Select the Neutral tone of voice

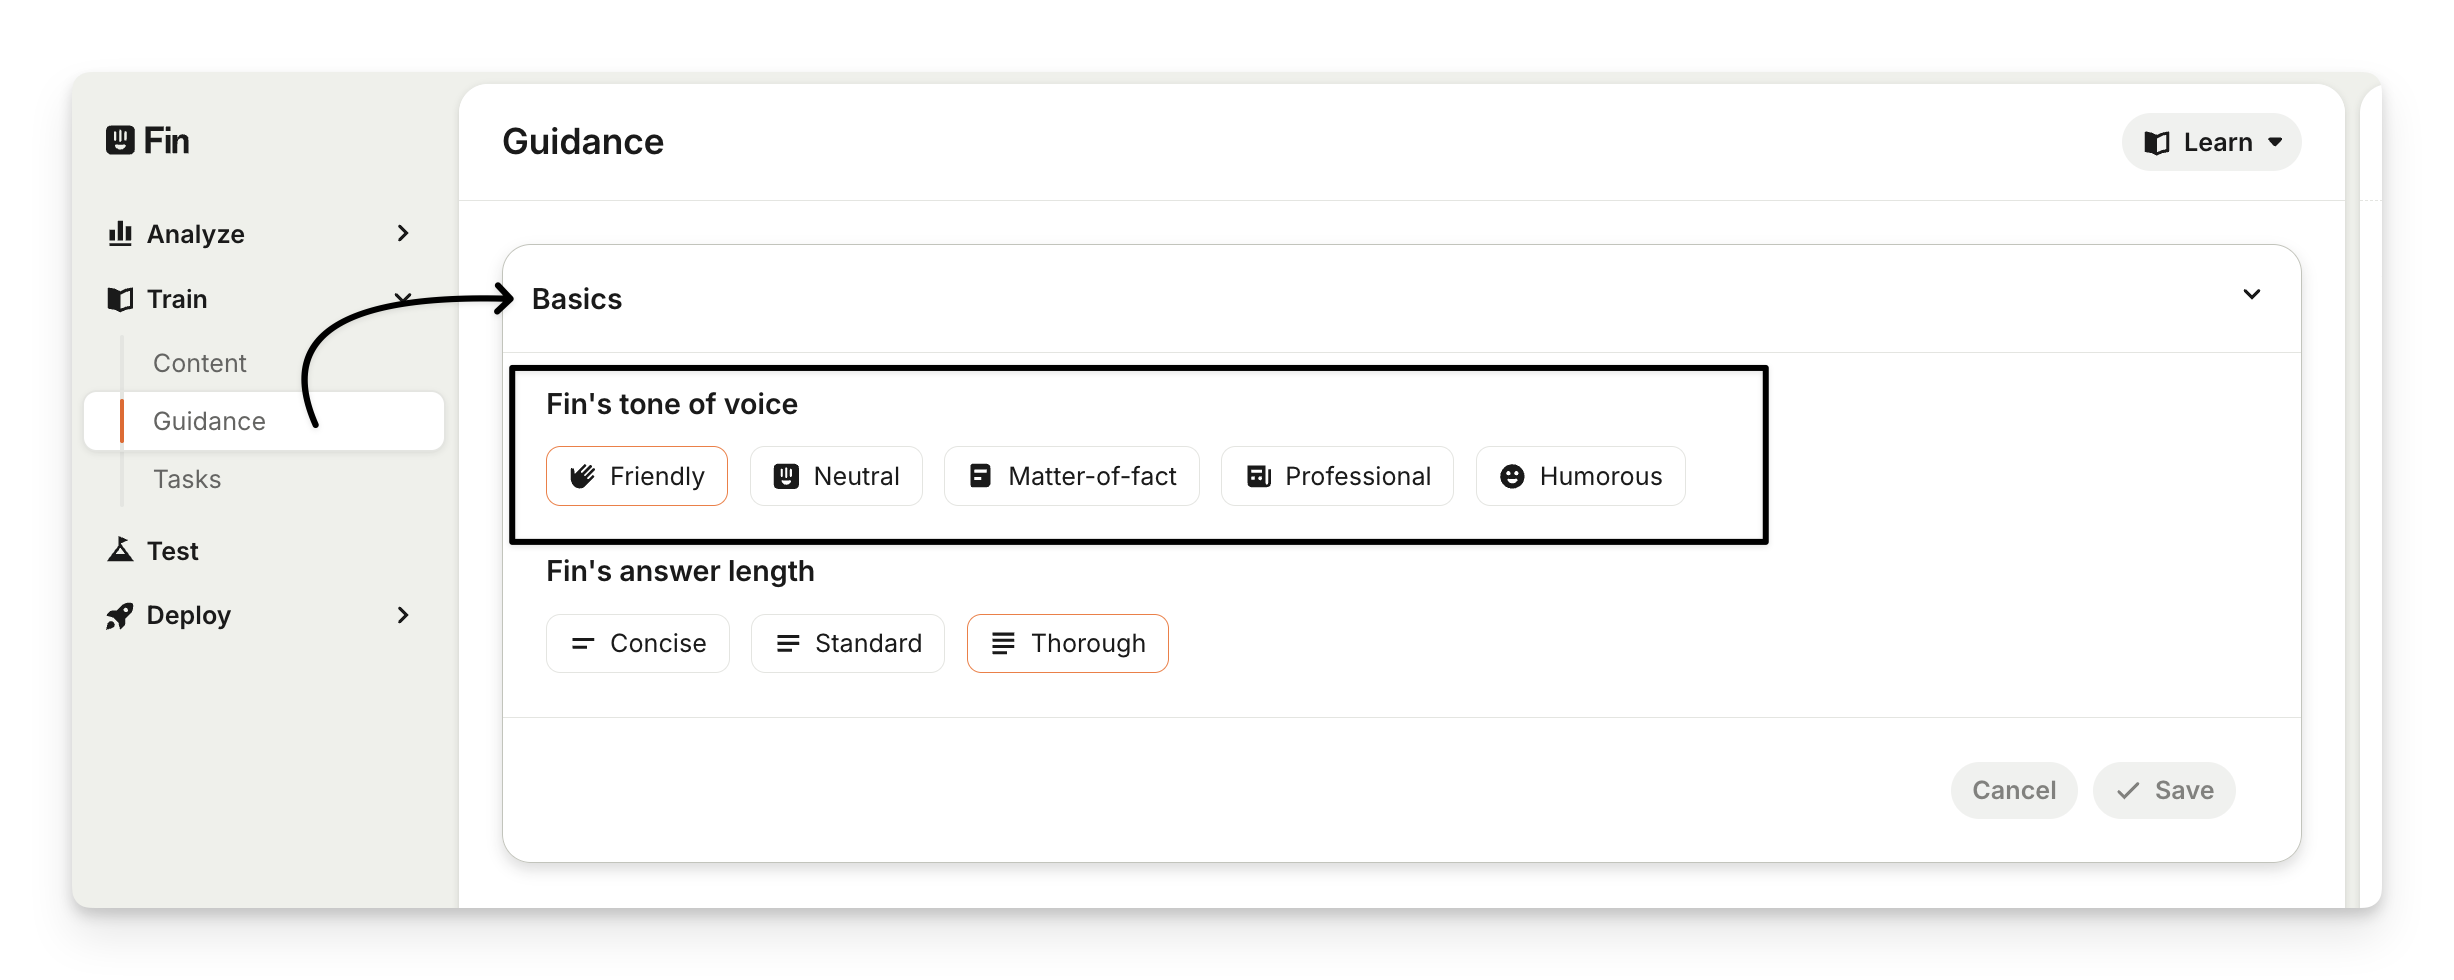click(836, 476)
